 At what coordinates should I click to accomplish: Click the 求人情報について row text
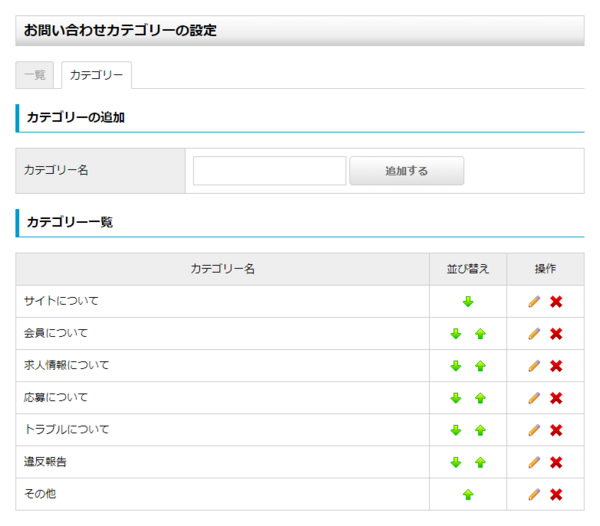click(x=67, y=365)
